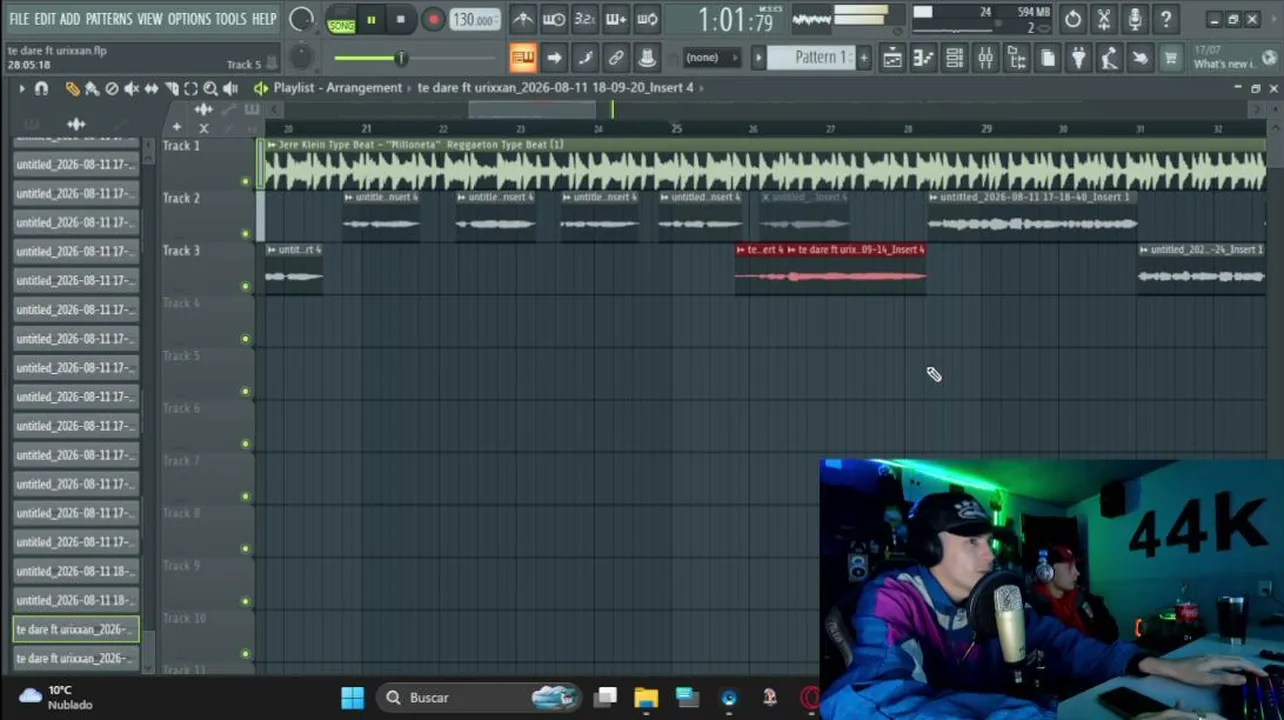Viewport: 1284px width, 720px height.
Task: Toggle the red Record button
Action: tap(433, 19)
